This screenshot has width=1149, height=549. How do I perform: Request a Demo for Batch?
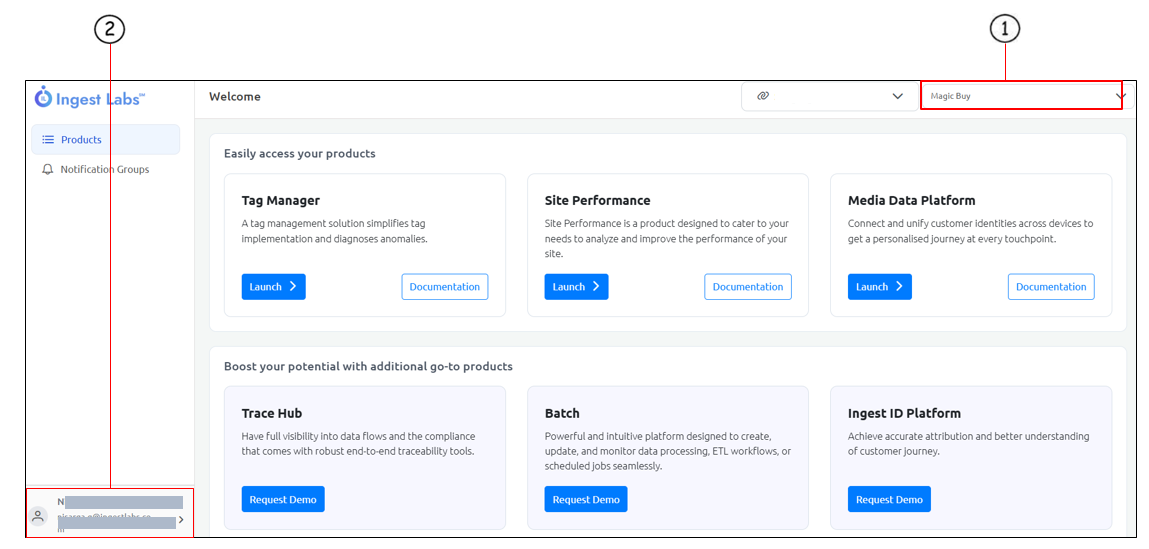586,499
